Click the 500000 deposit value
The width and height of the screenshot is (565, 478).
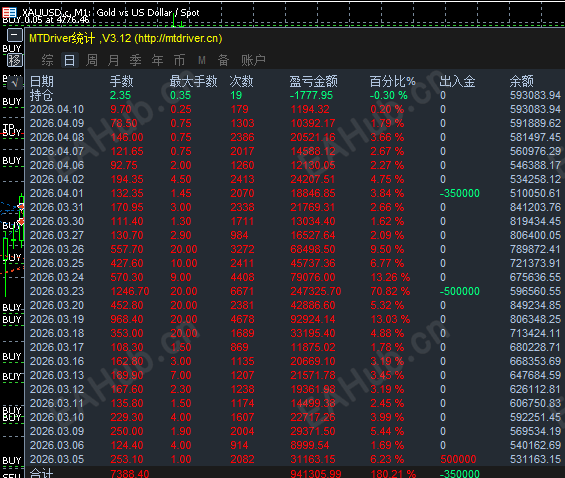[458, 460]
